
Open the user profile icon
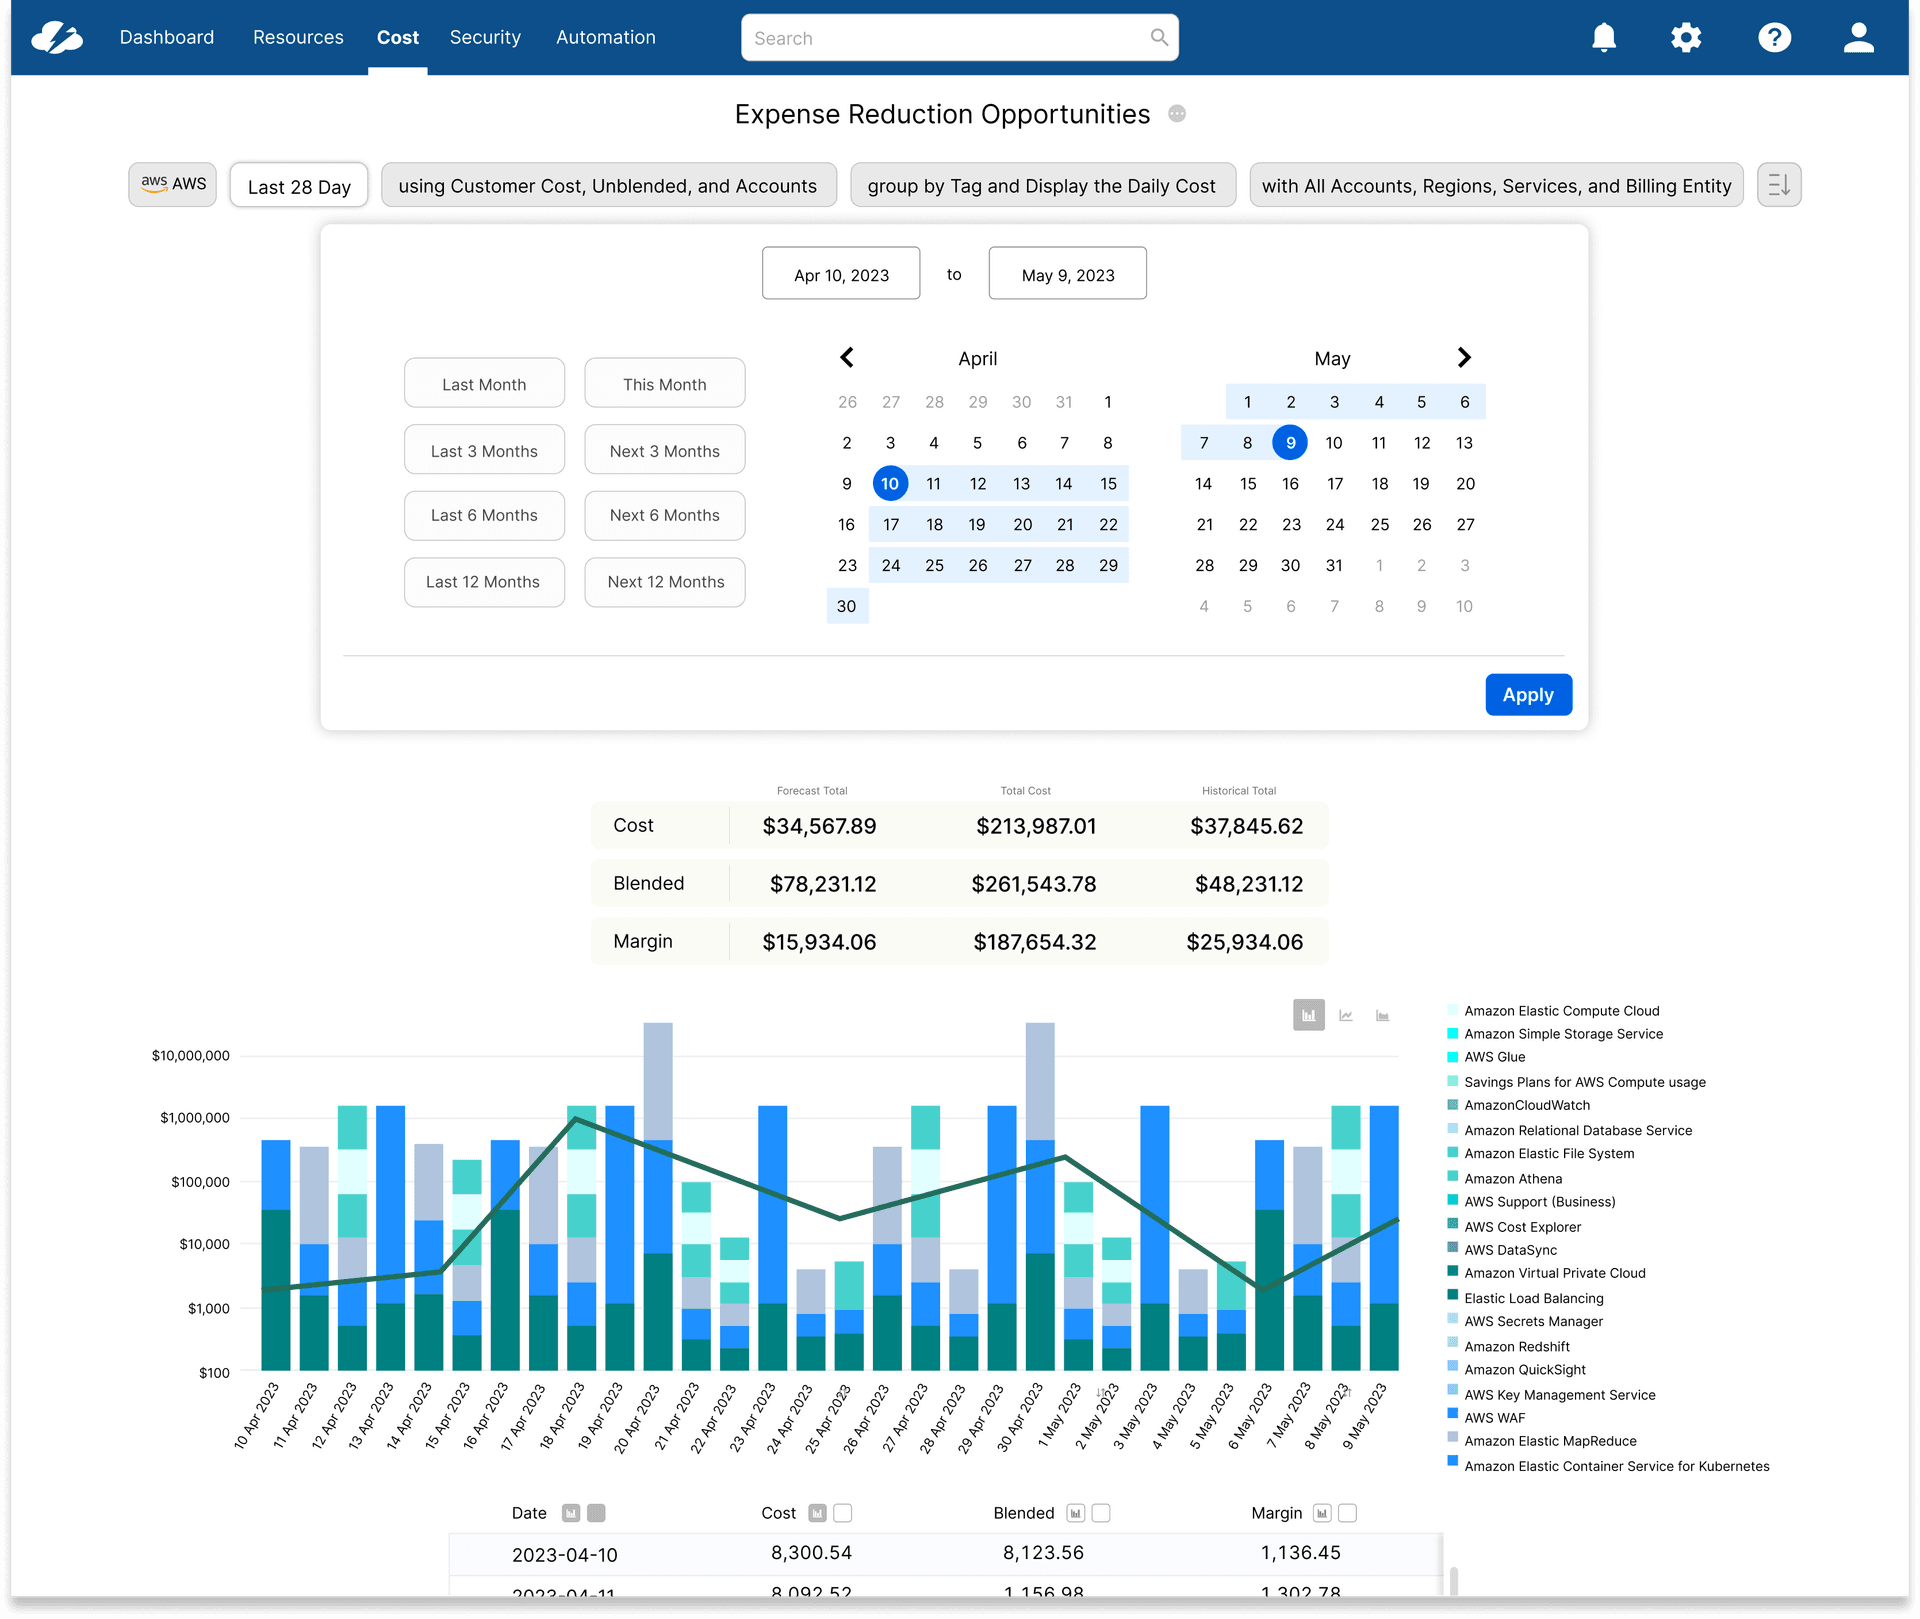(1858, 38)
